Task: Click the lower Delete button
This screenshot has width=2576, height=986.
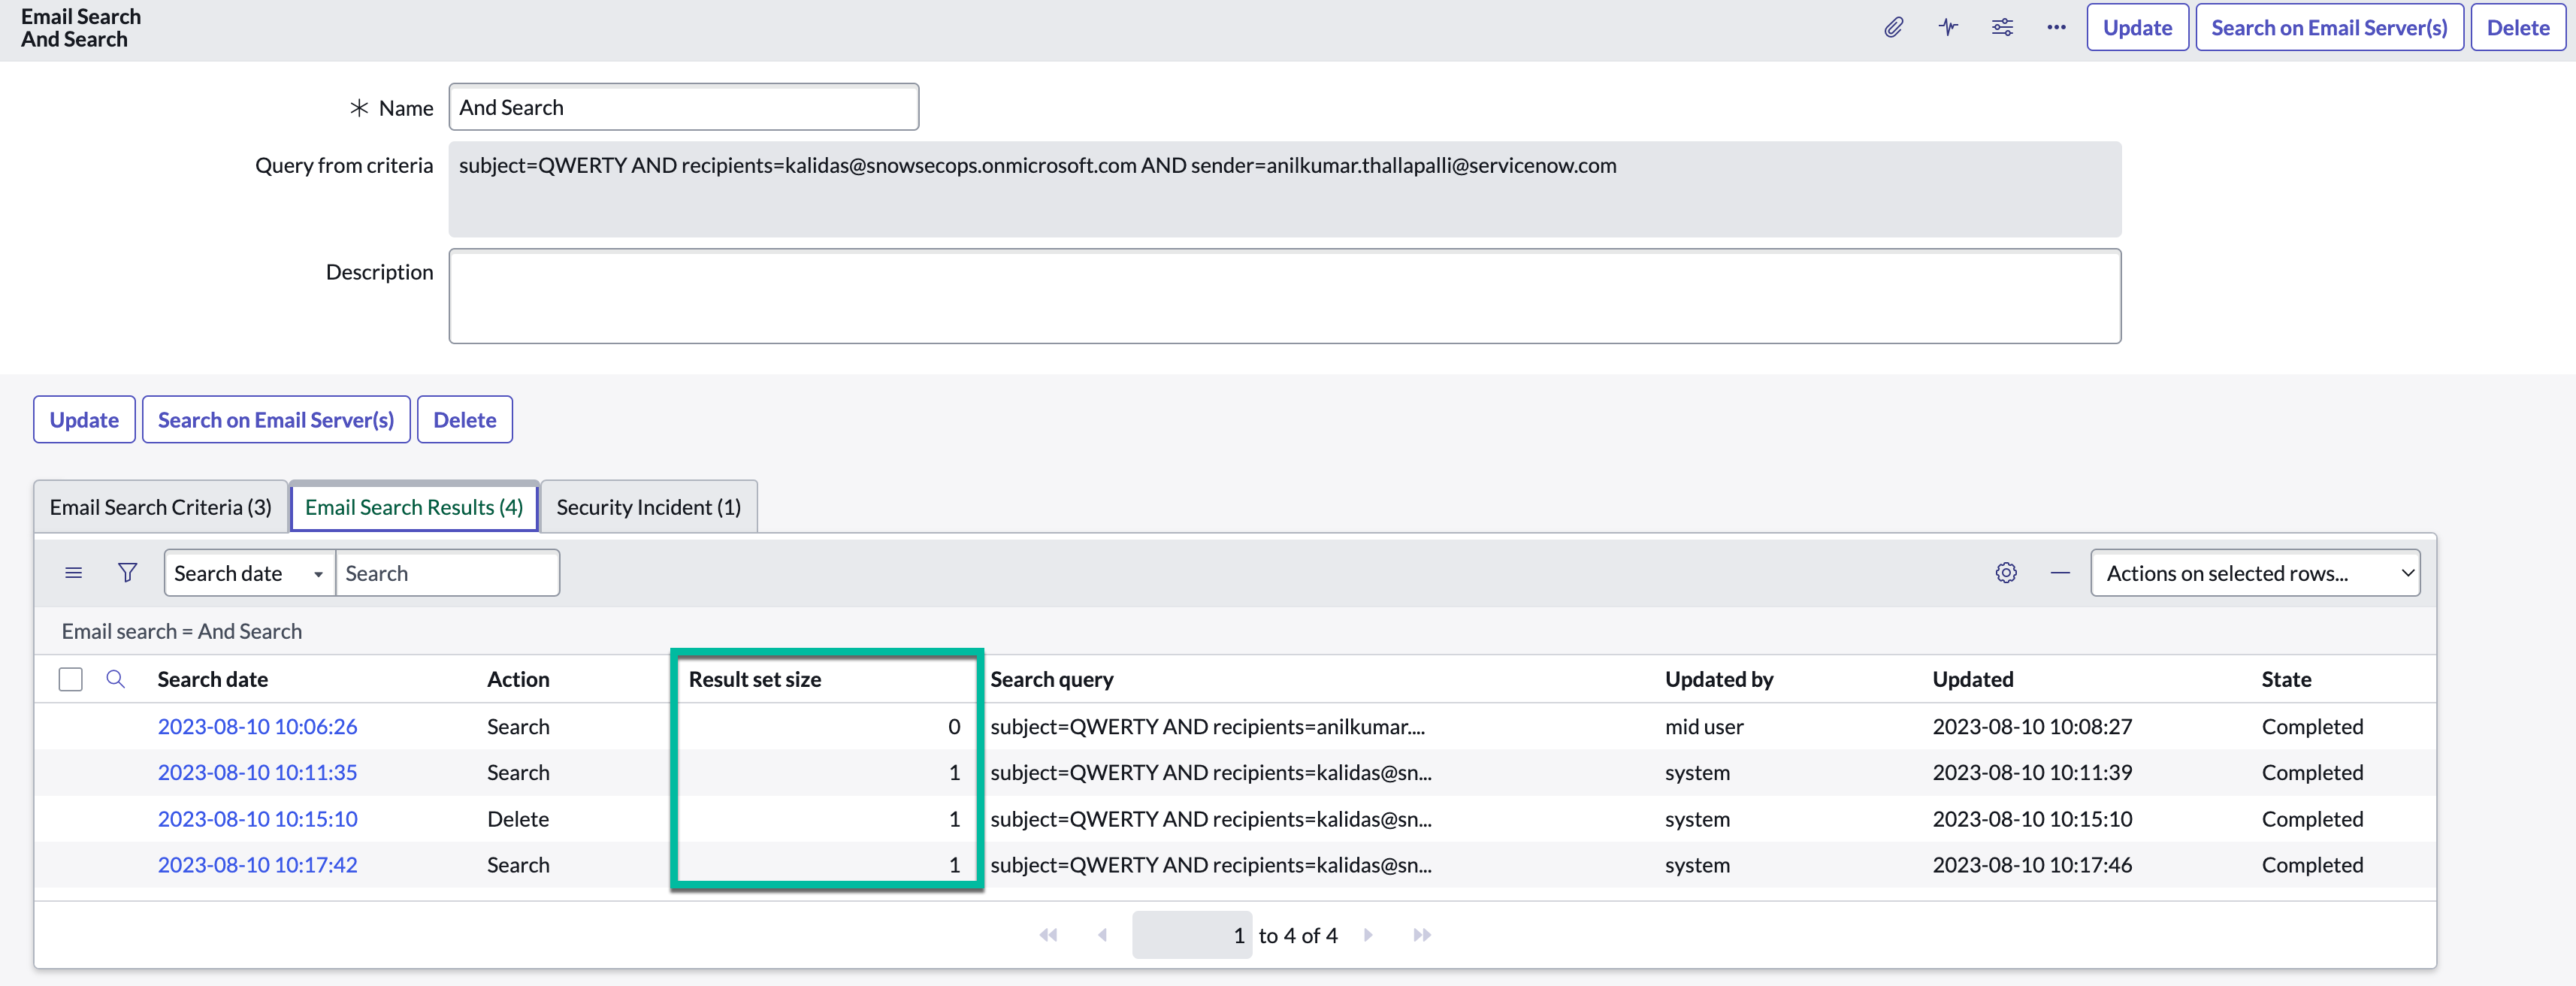Action: (x=465, y=419)
